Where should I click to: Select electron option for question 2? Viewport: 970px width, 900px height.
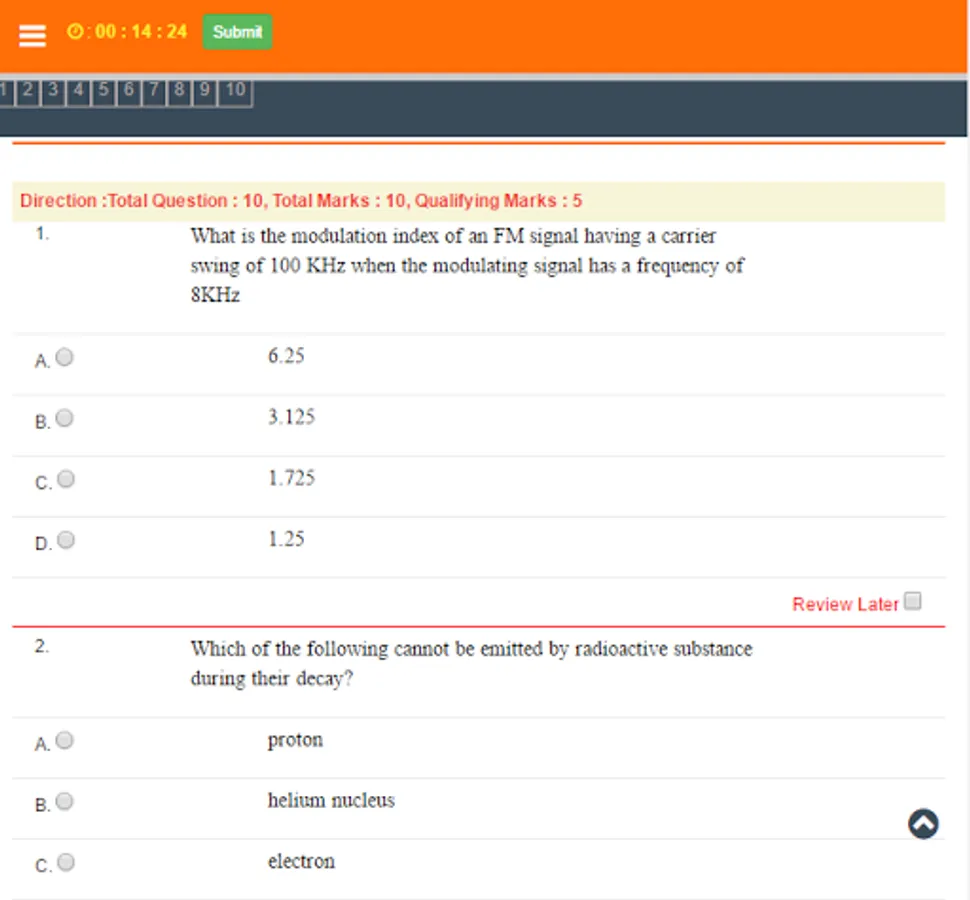tap(65, 861)
